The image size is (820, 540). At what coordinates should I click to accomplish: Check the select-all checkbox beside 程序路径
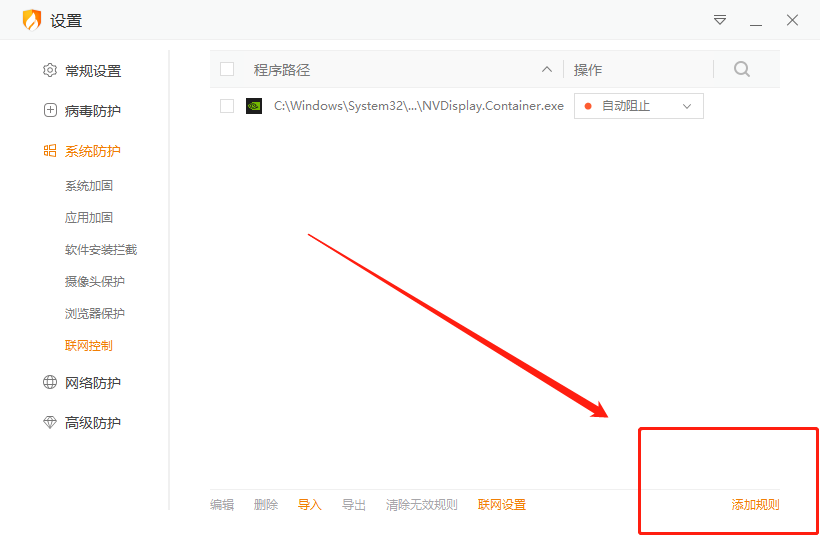tap(227, 69)
